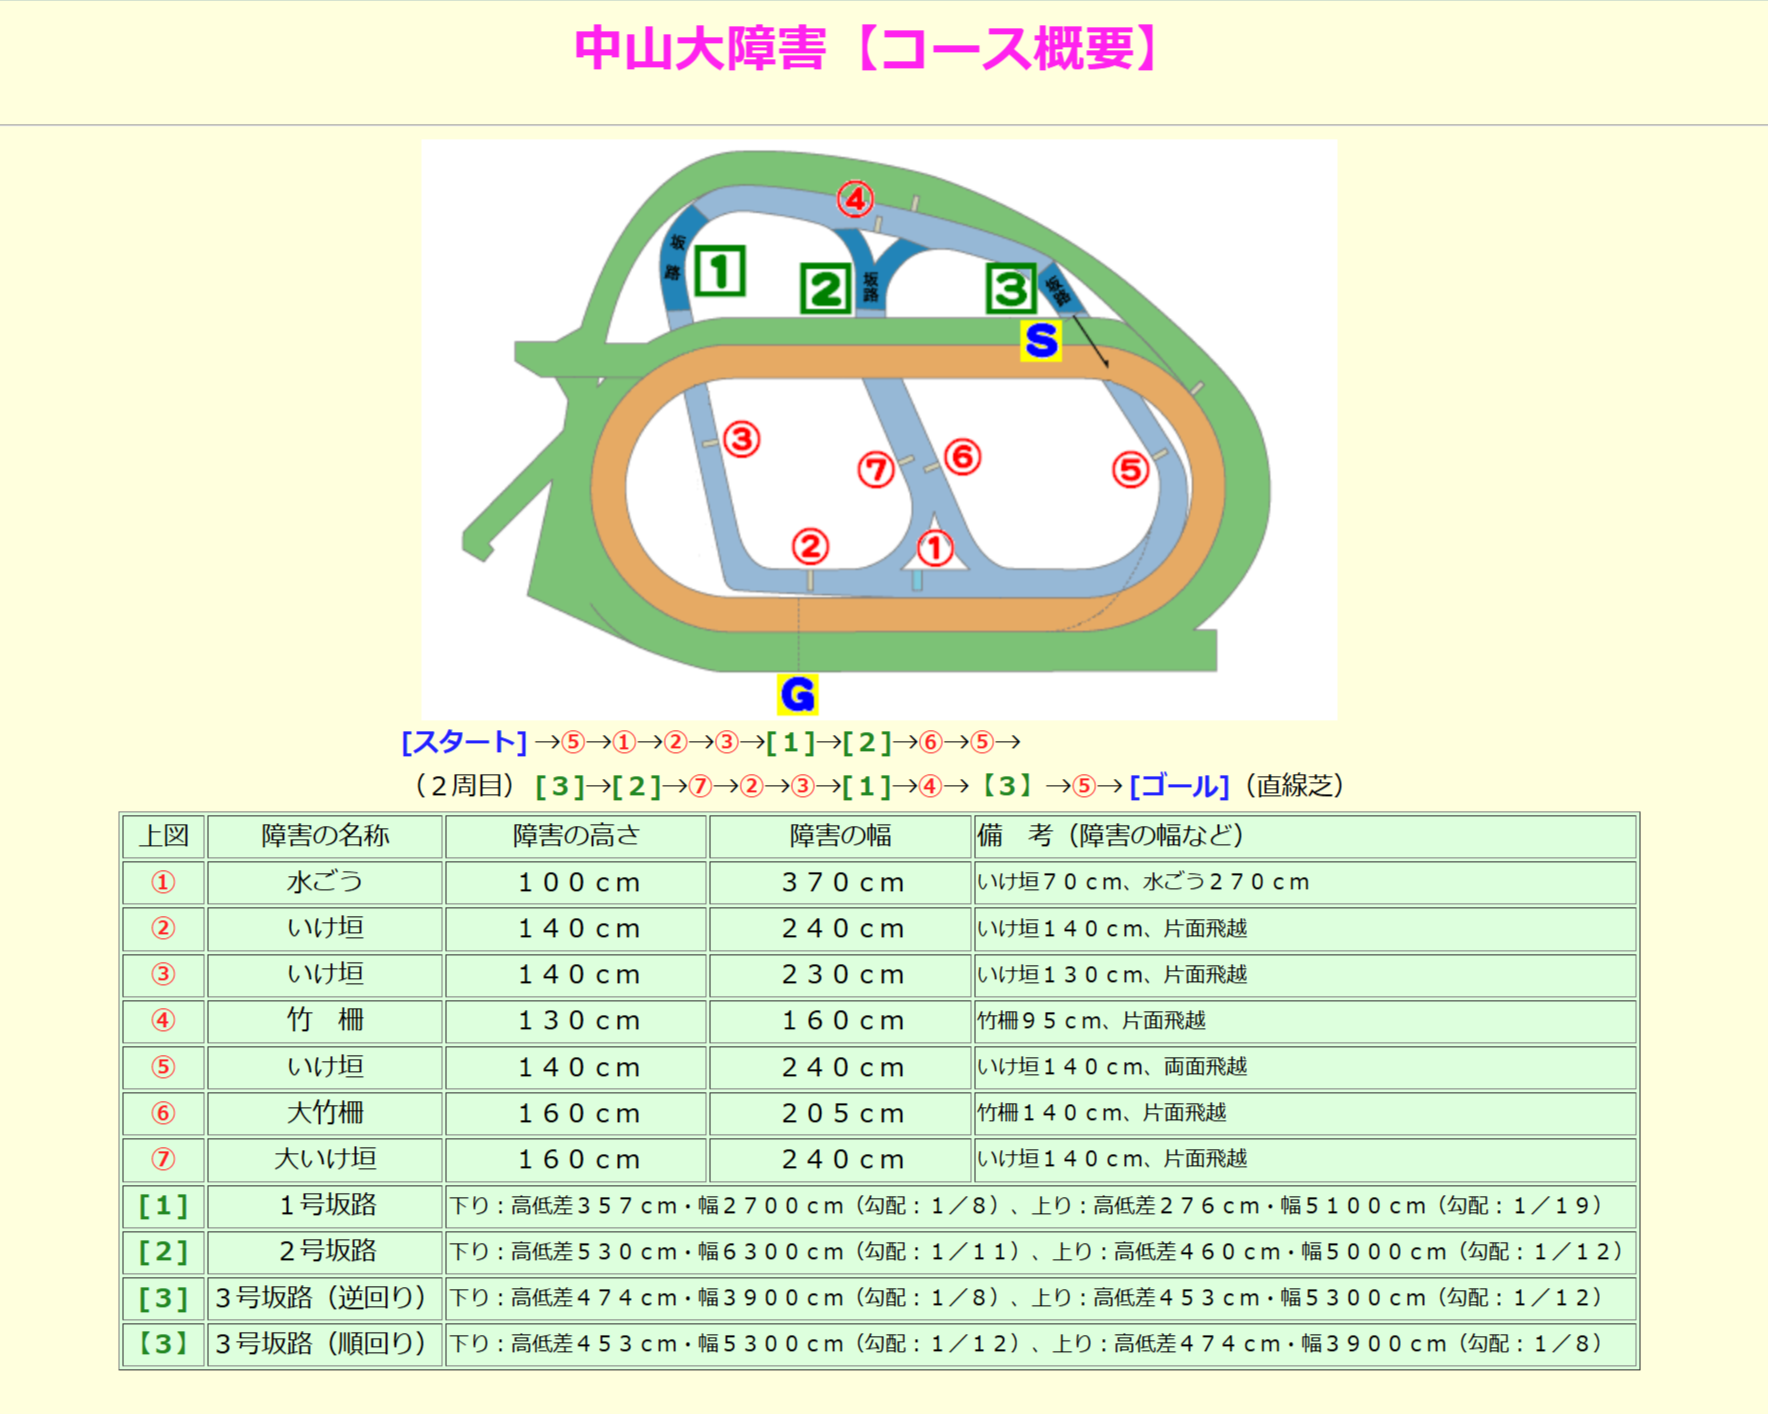Click the 障害の名称 table header cell
This screenshot has width=1768, height=1414.
pyautogui.click(x=325, y=836)
